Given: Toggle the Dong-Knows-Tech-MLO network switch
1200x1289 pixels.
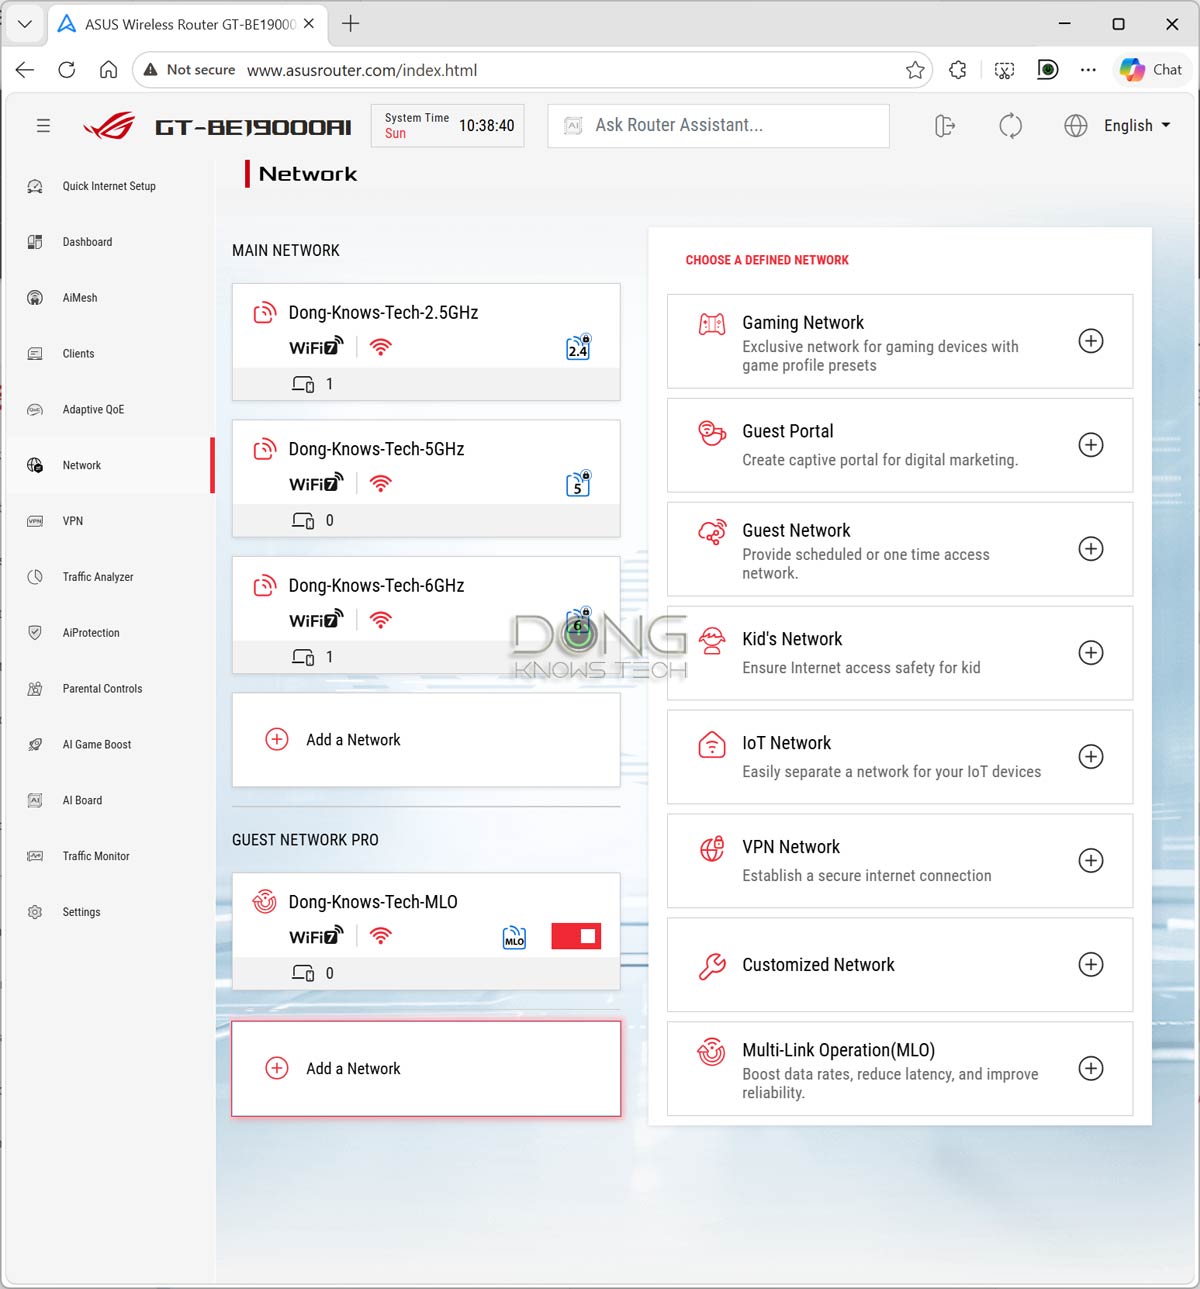Looking at the screenshot, I should point(576,936).
